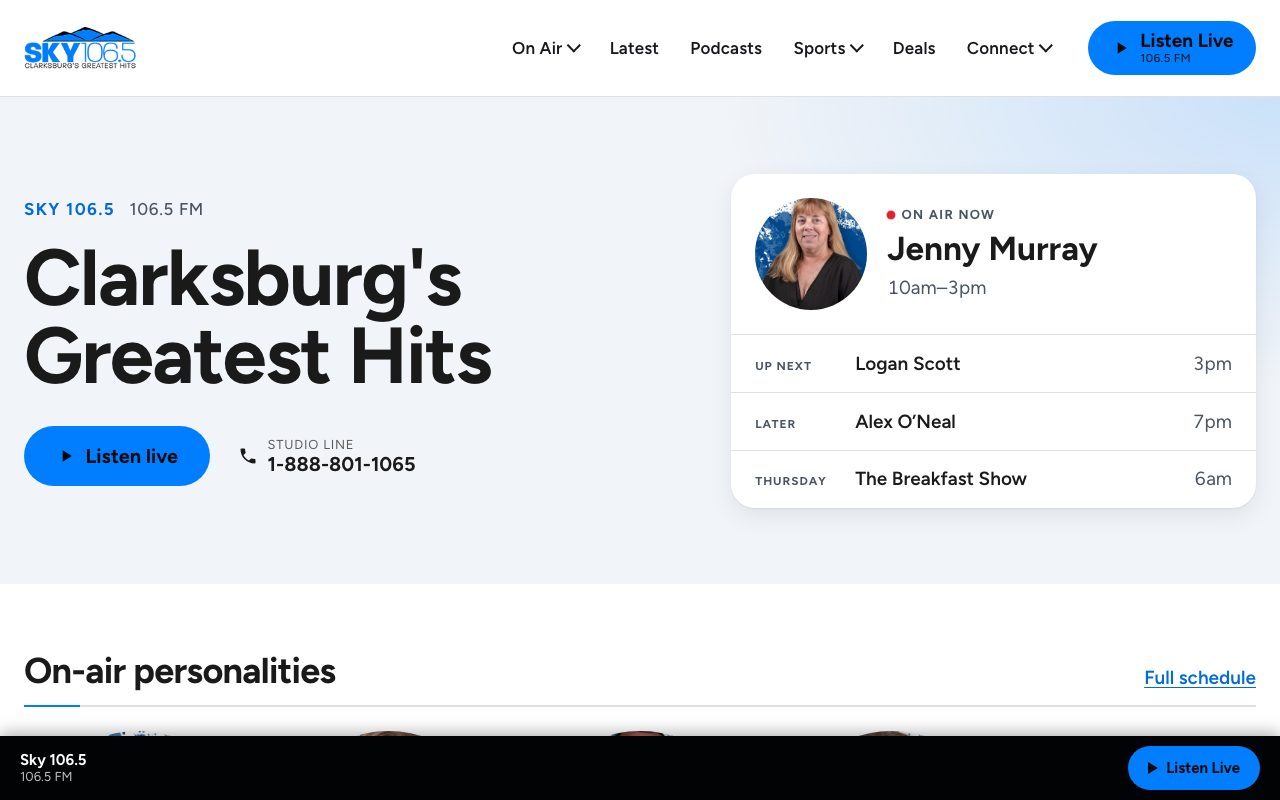Image resolution: width=1280 pixels, height=800 pixels.
Task: Click the 10am–3pm time slot text
Action: click(x=937, y=288)
